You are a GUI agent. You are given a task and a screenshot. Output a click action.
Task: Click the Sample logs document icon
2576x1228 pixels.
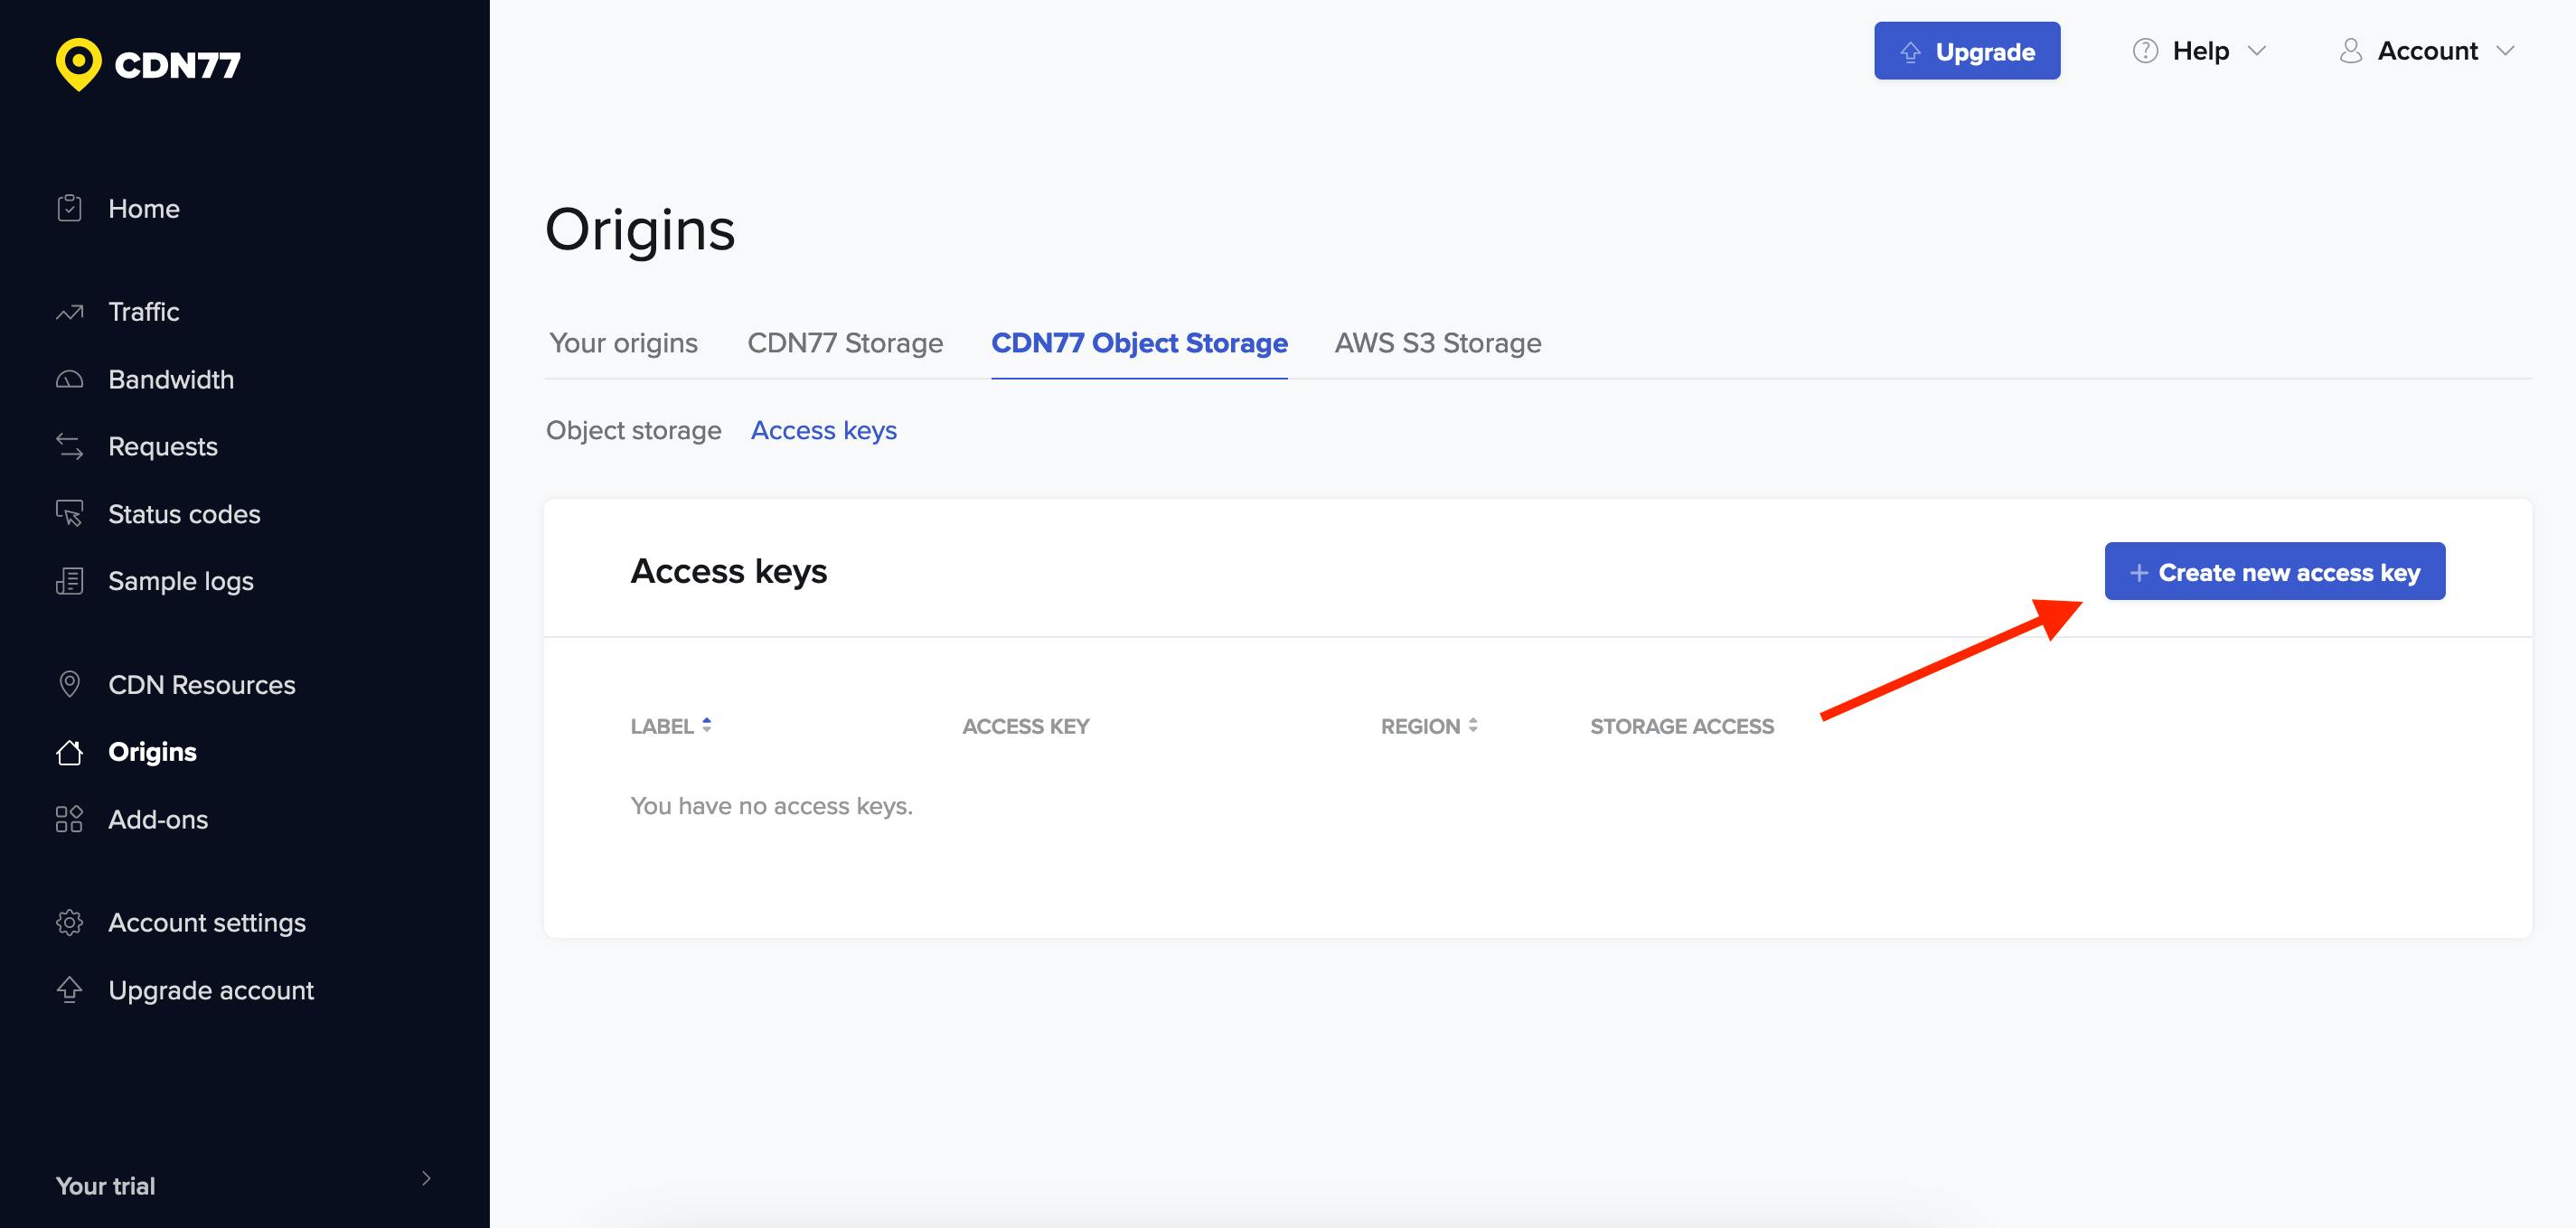tap(69, 581)
